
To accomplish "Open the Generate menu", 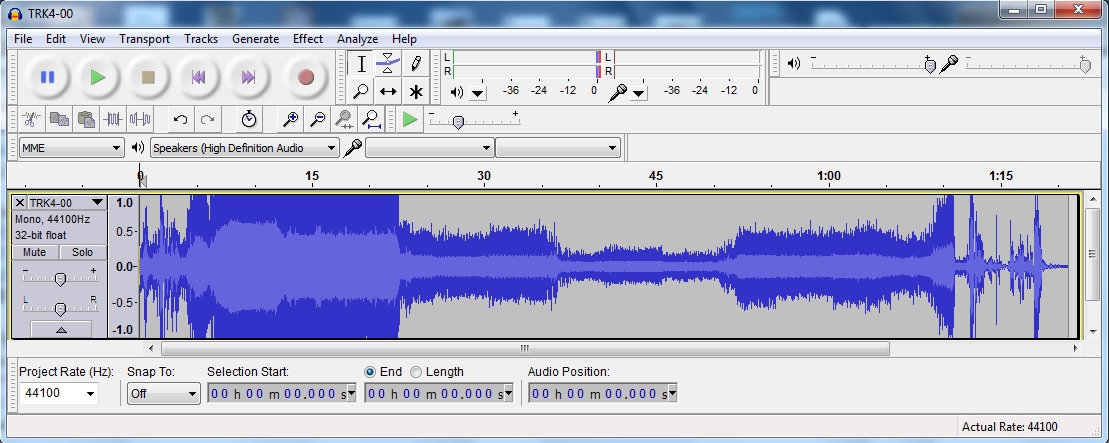I will click(255, 39).
